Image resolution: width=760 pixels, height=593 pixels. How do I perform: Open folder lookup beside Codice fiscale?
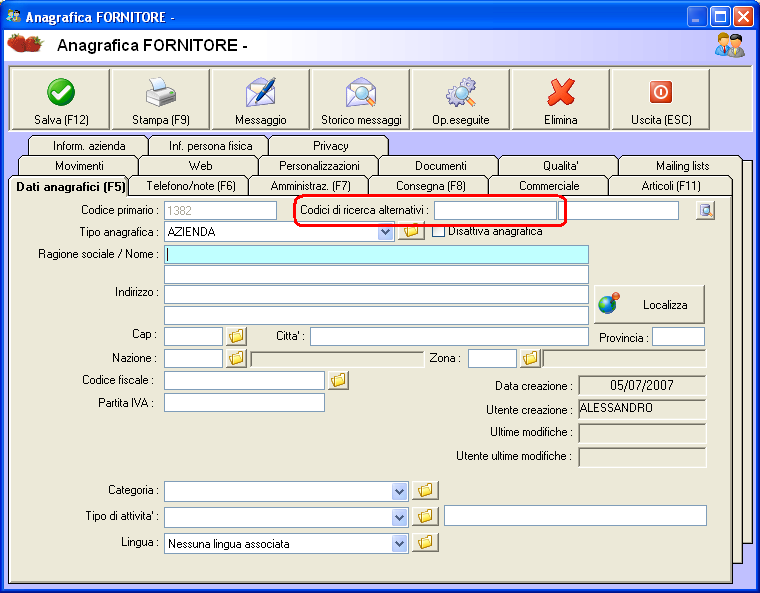[338, 380]
